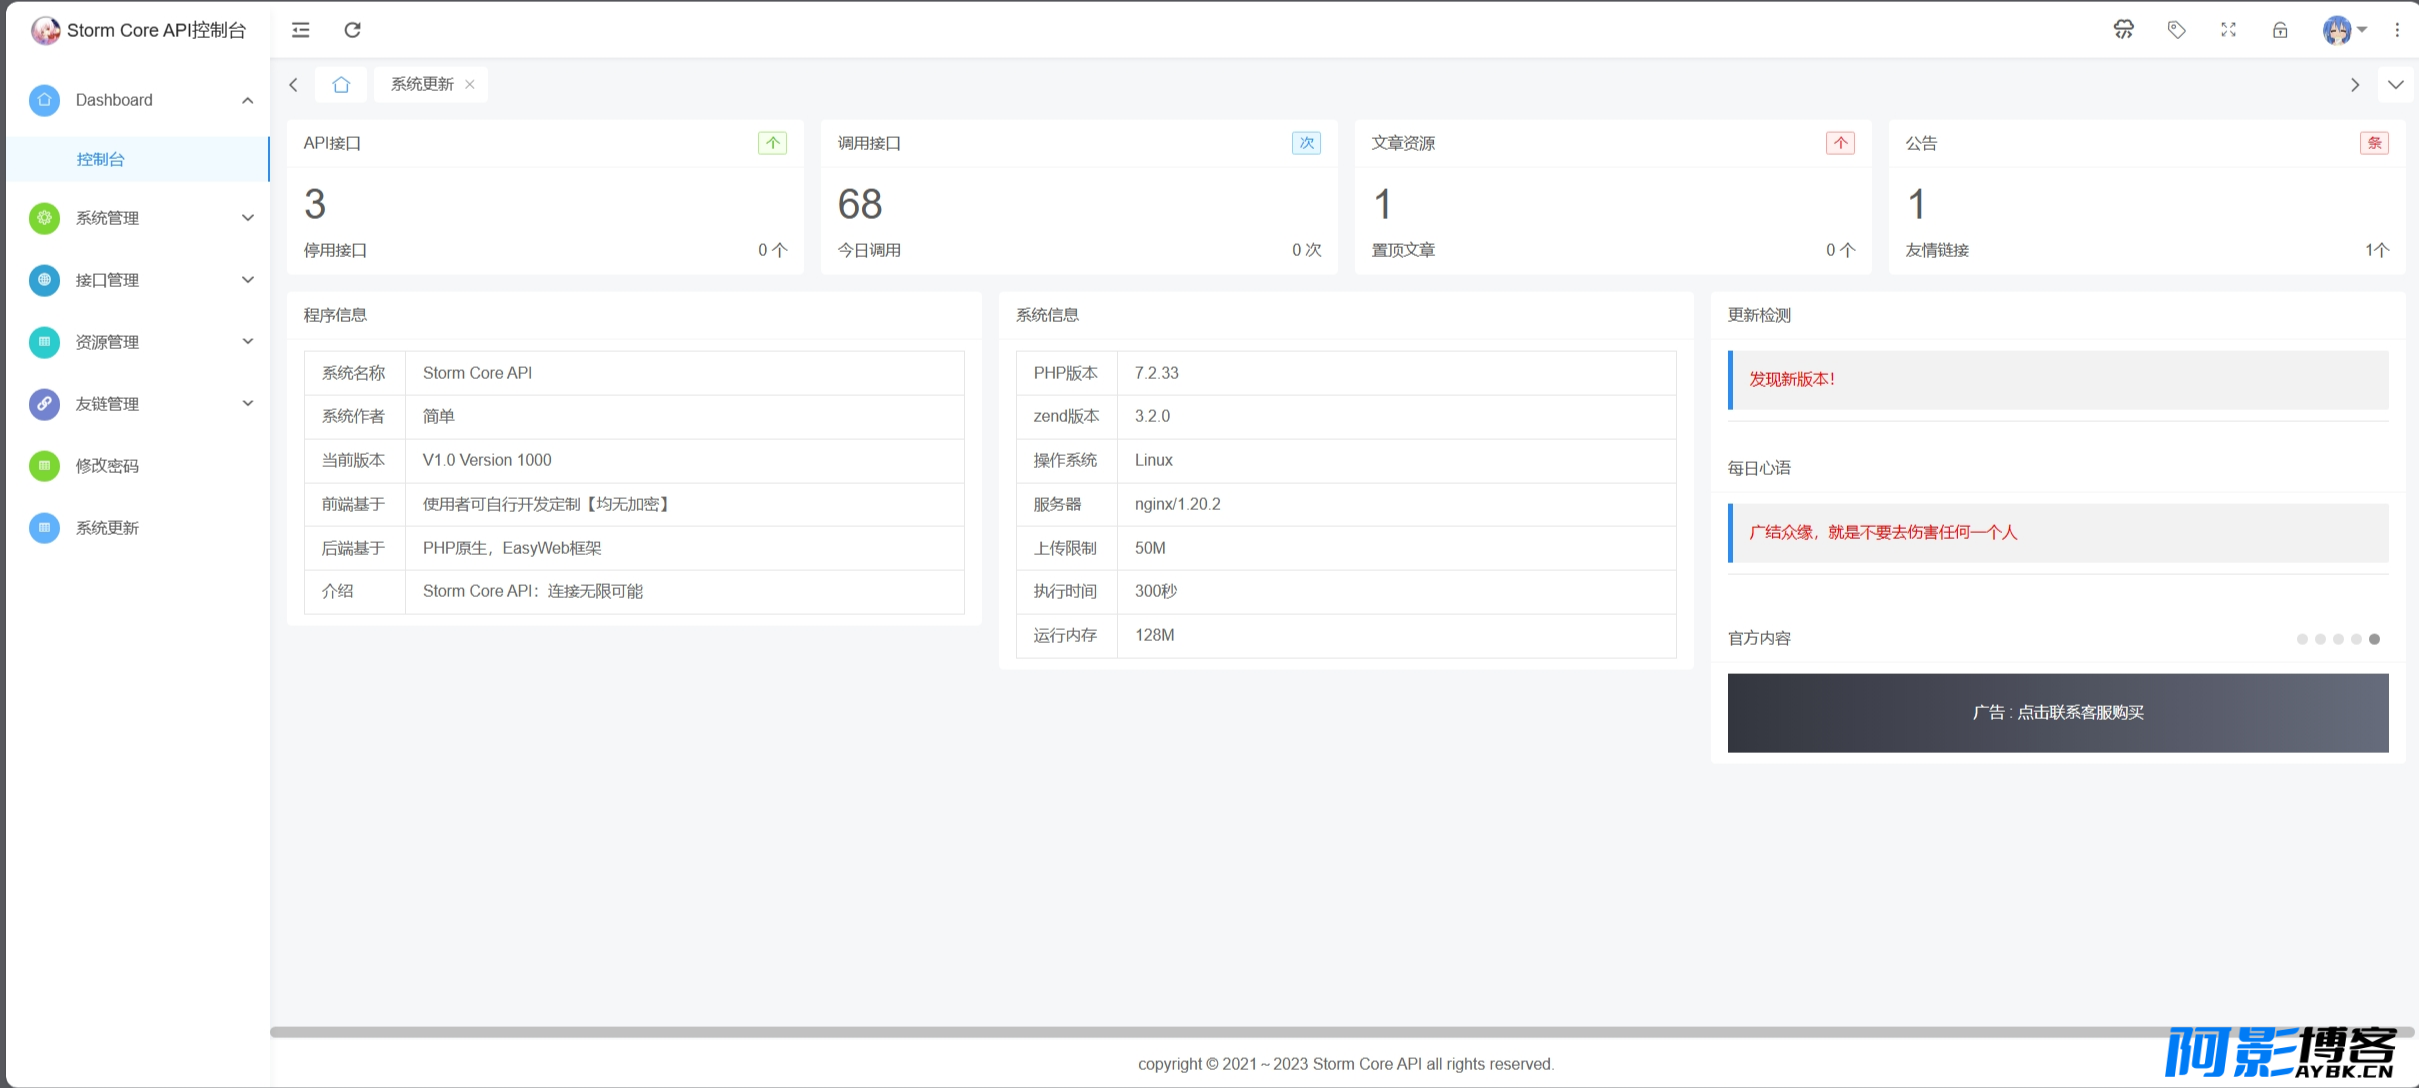The image size is (2419, 1088).
Task: Click the 调用接口 count 68
Action: (x=860, y=204)
